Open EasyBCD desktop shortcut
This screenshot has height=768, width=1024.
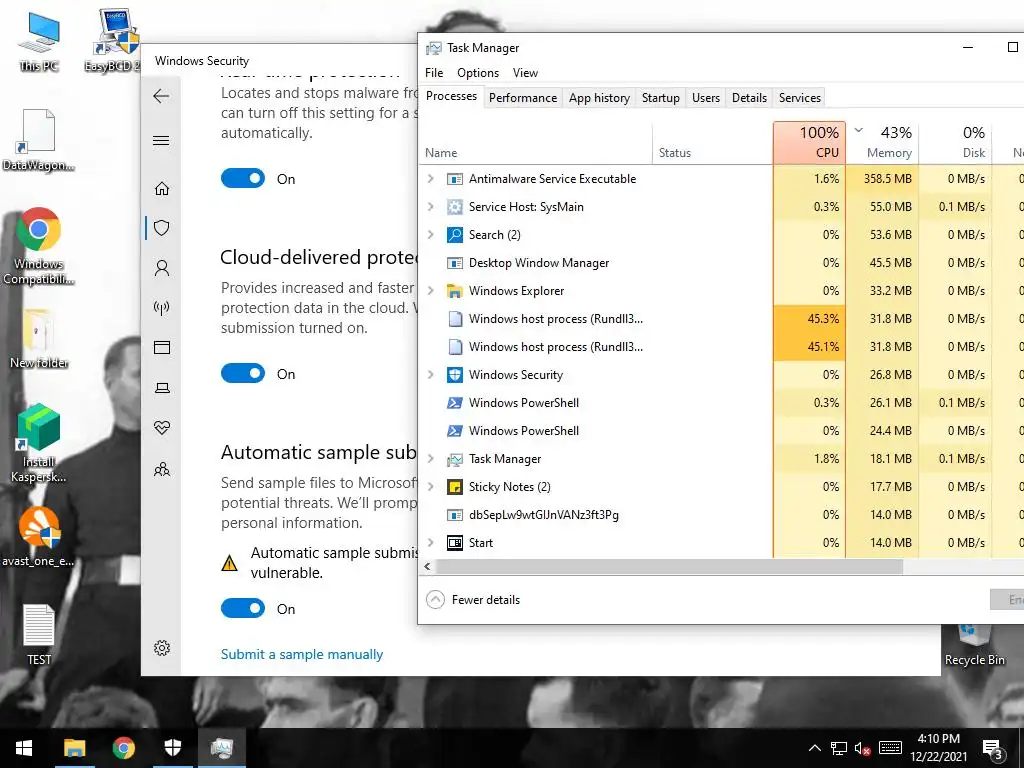click(115, 40)
